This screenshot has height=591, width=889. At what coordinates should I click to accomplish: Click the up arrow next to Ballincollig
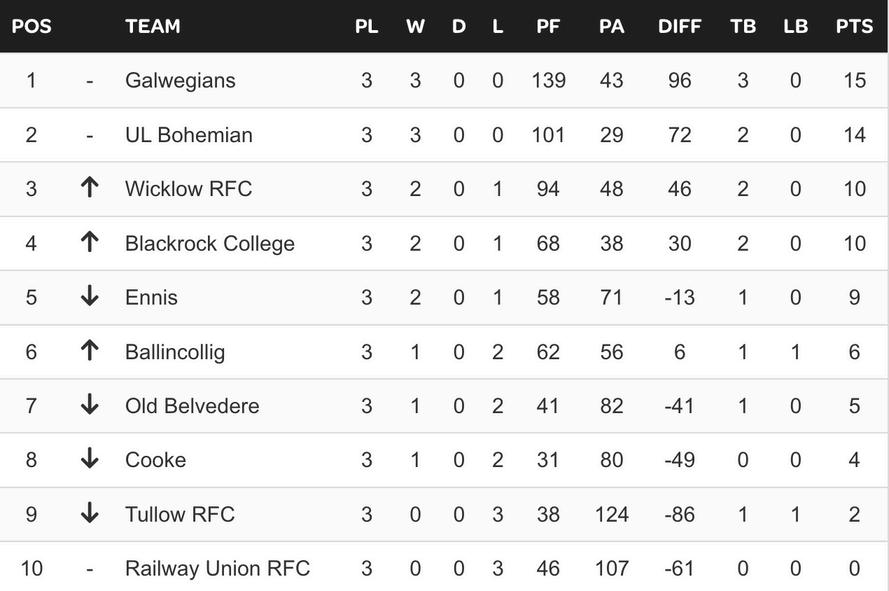click(x=90, y=350)
